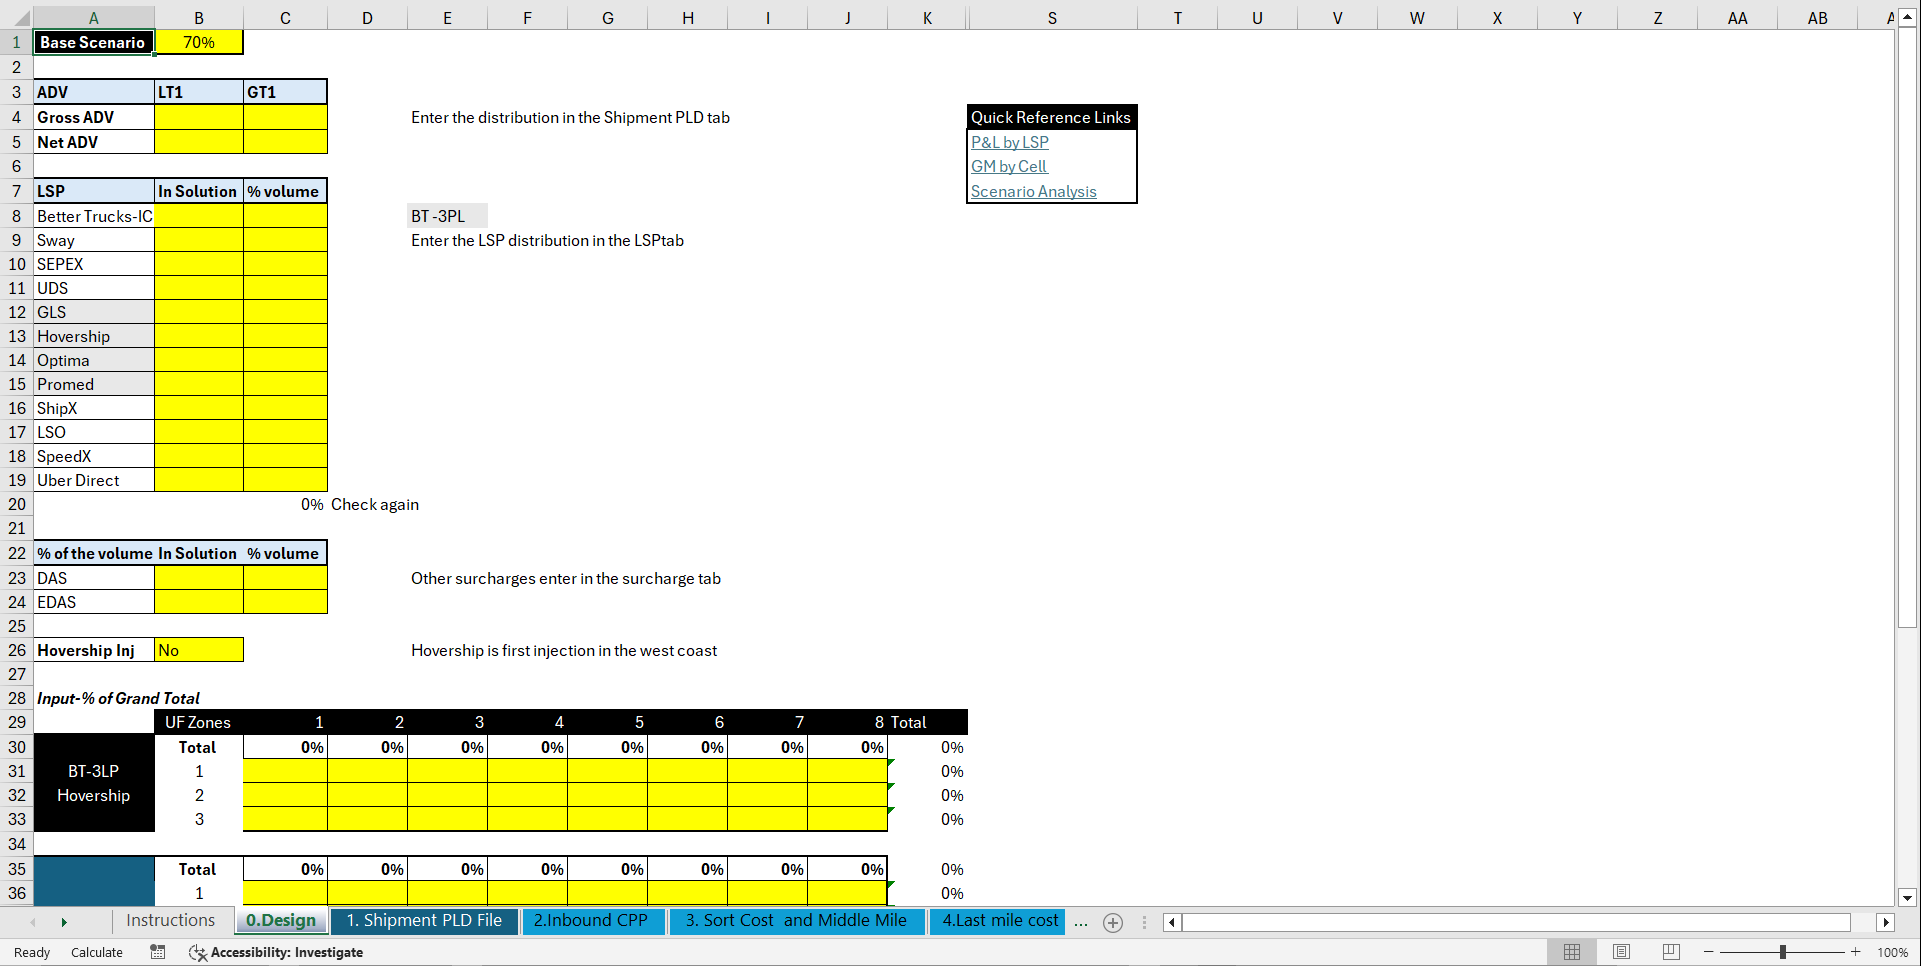This screenshot has width=1921, height=966.
Task: Zoom in with the plus icon
Action: (x=1856, y=952)
